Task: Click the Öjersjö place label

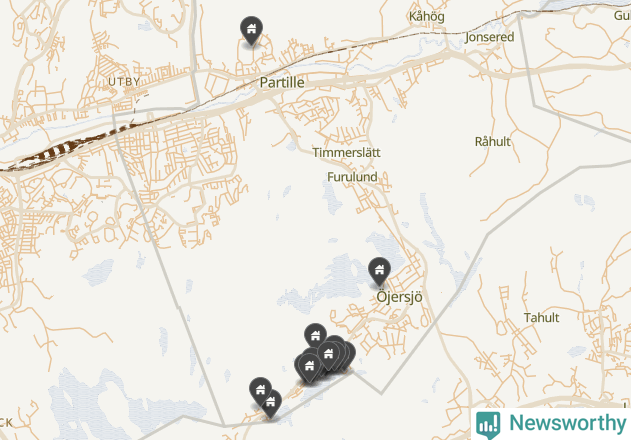Action: point(399,297)
